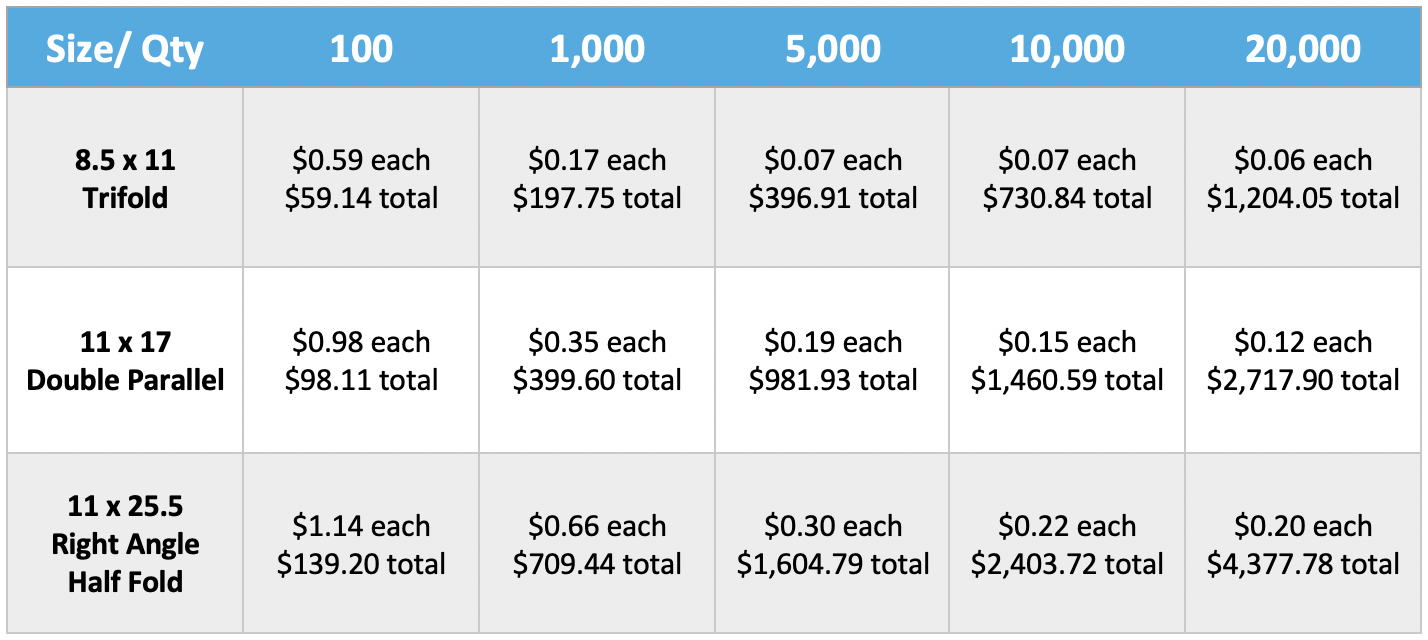Select the $1,460.59 total price cell
The image size is (1428, 640).
pos(1067,361)
